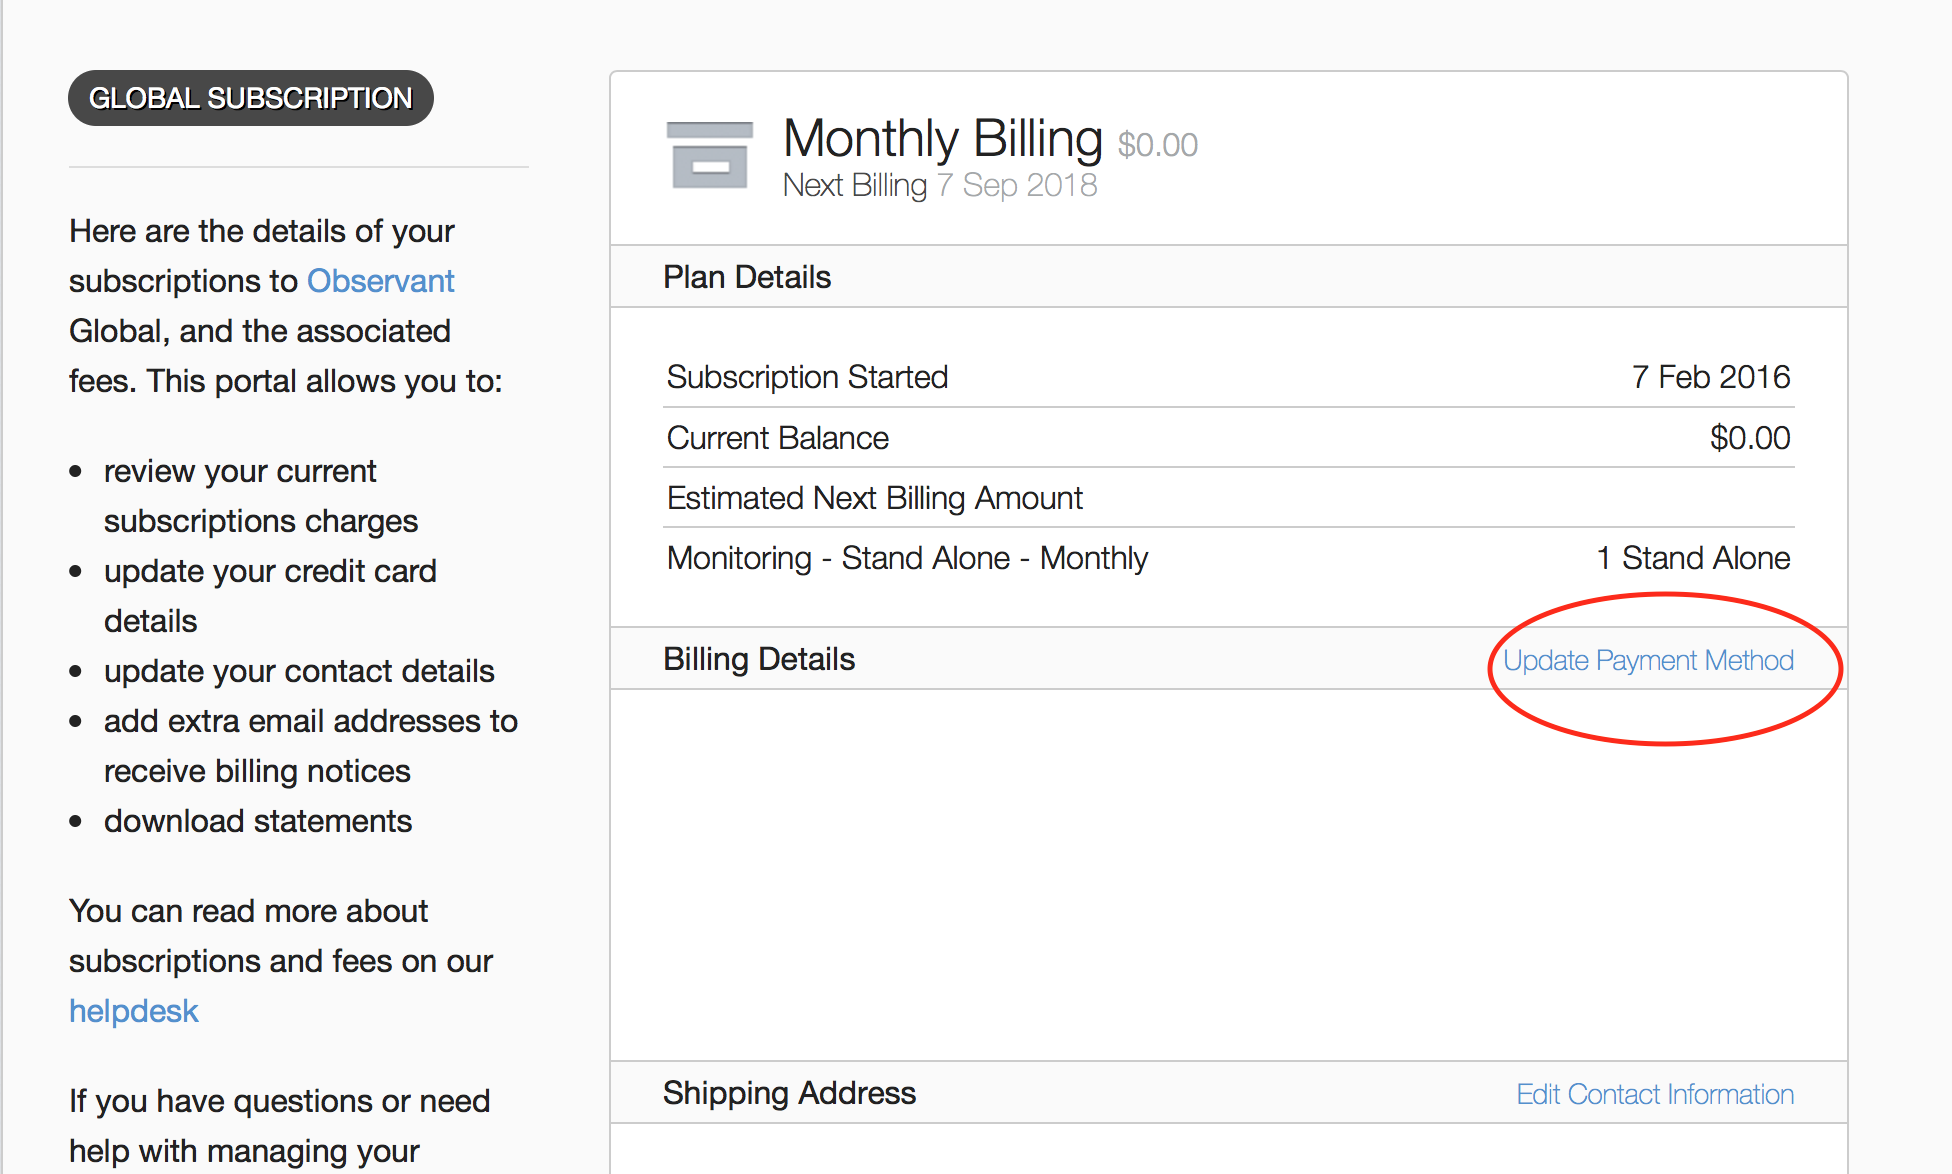
Task: Click the download statements bullet item
Action: tap(257, 821)
